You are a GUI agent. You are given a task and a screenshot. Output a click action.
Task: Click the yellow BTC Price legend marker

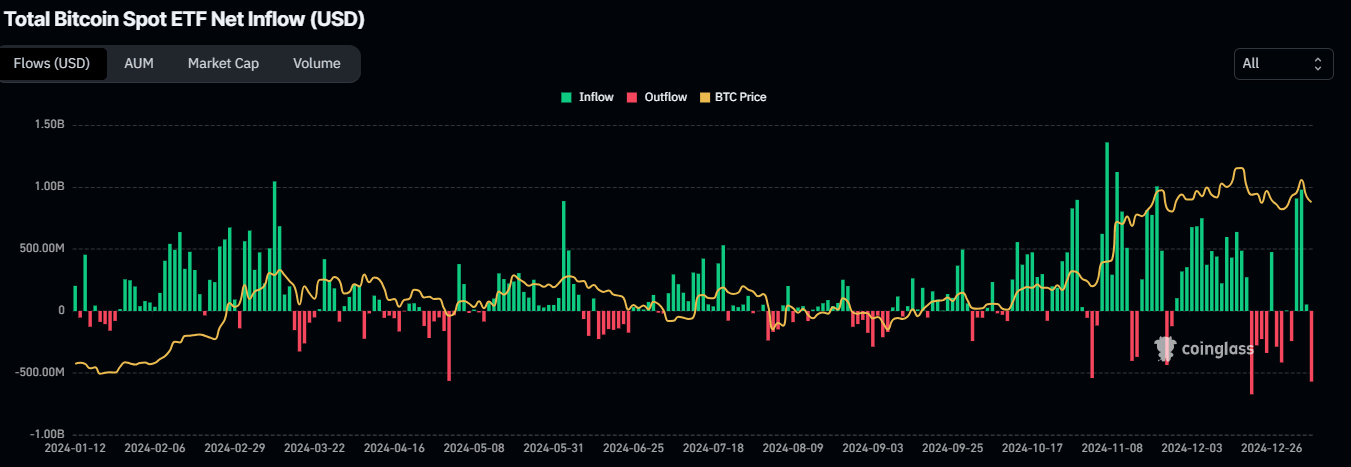[705, 97]
